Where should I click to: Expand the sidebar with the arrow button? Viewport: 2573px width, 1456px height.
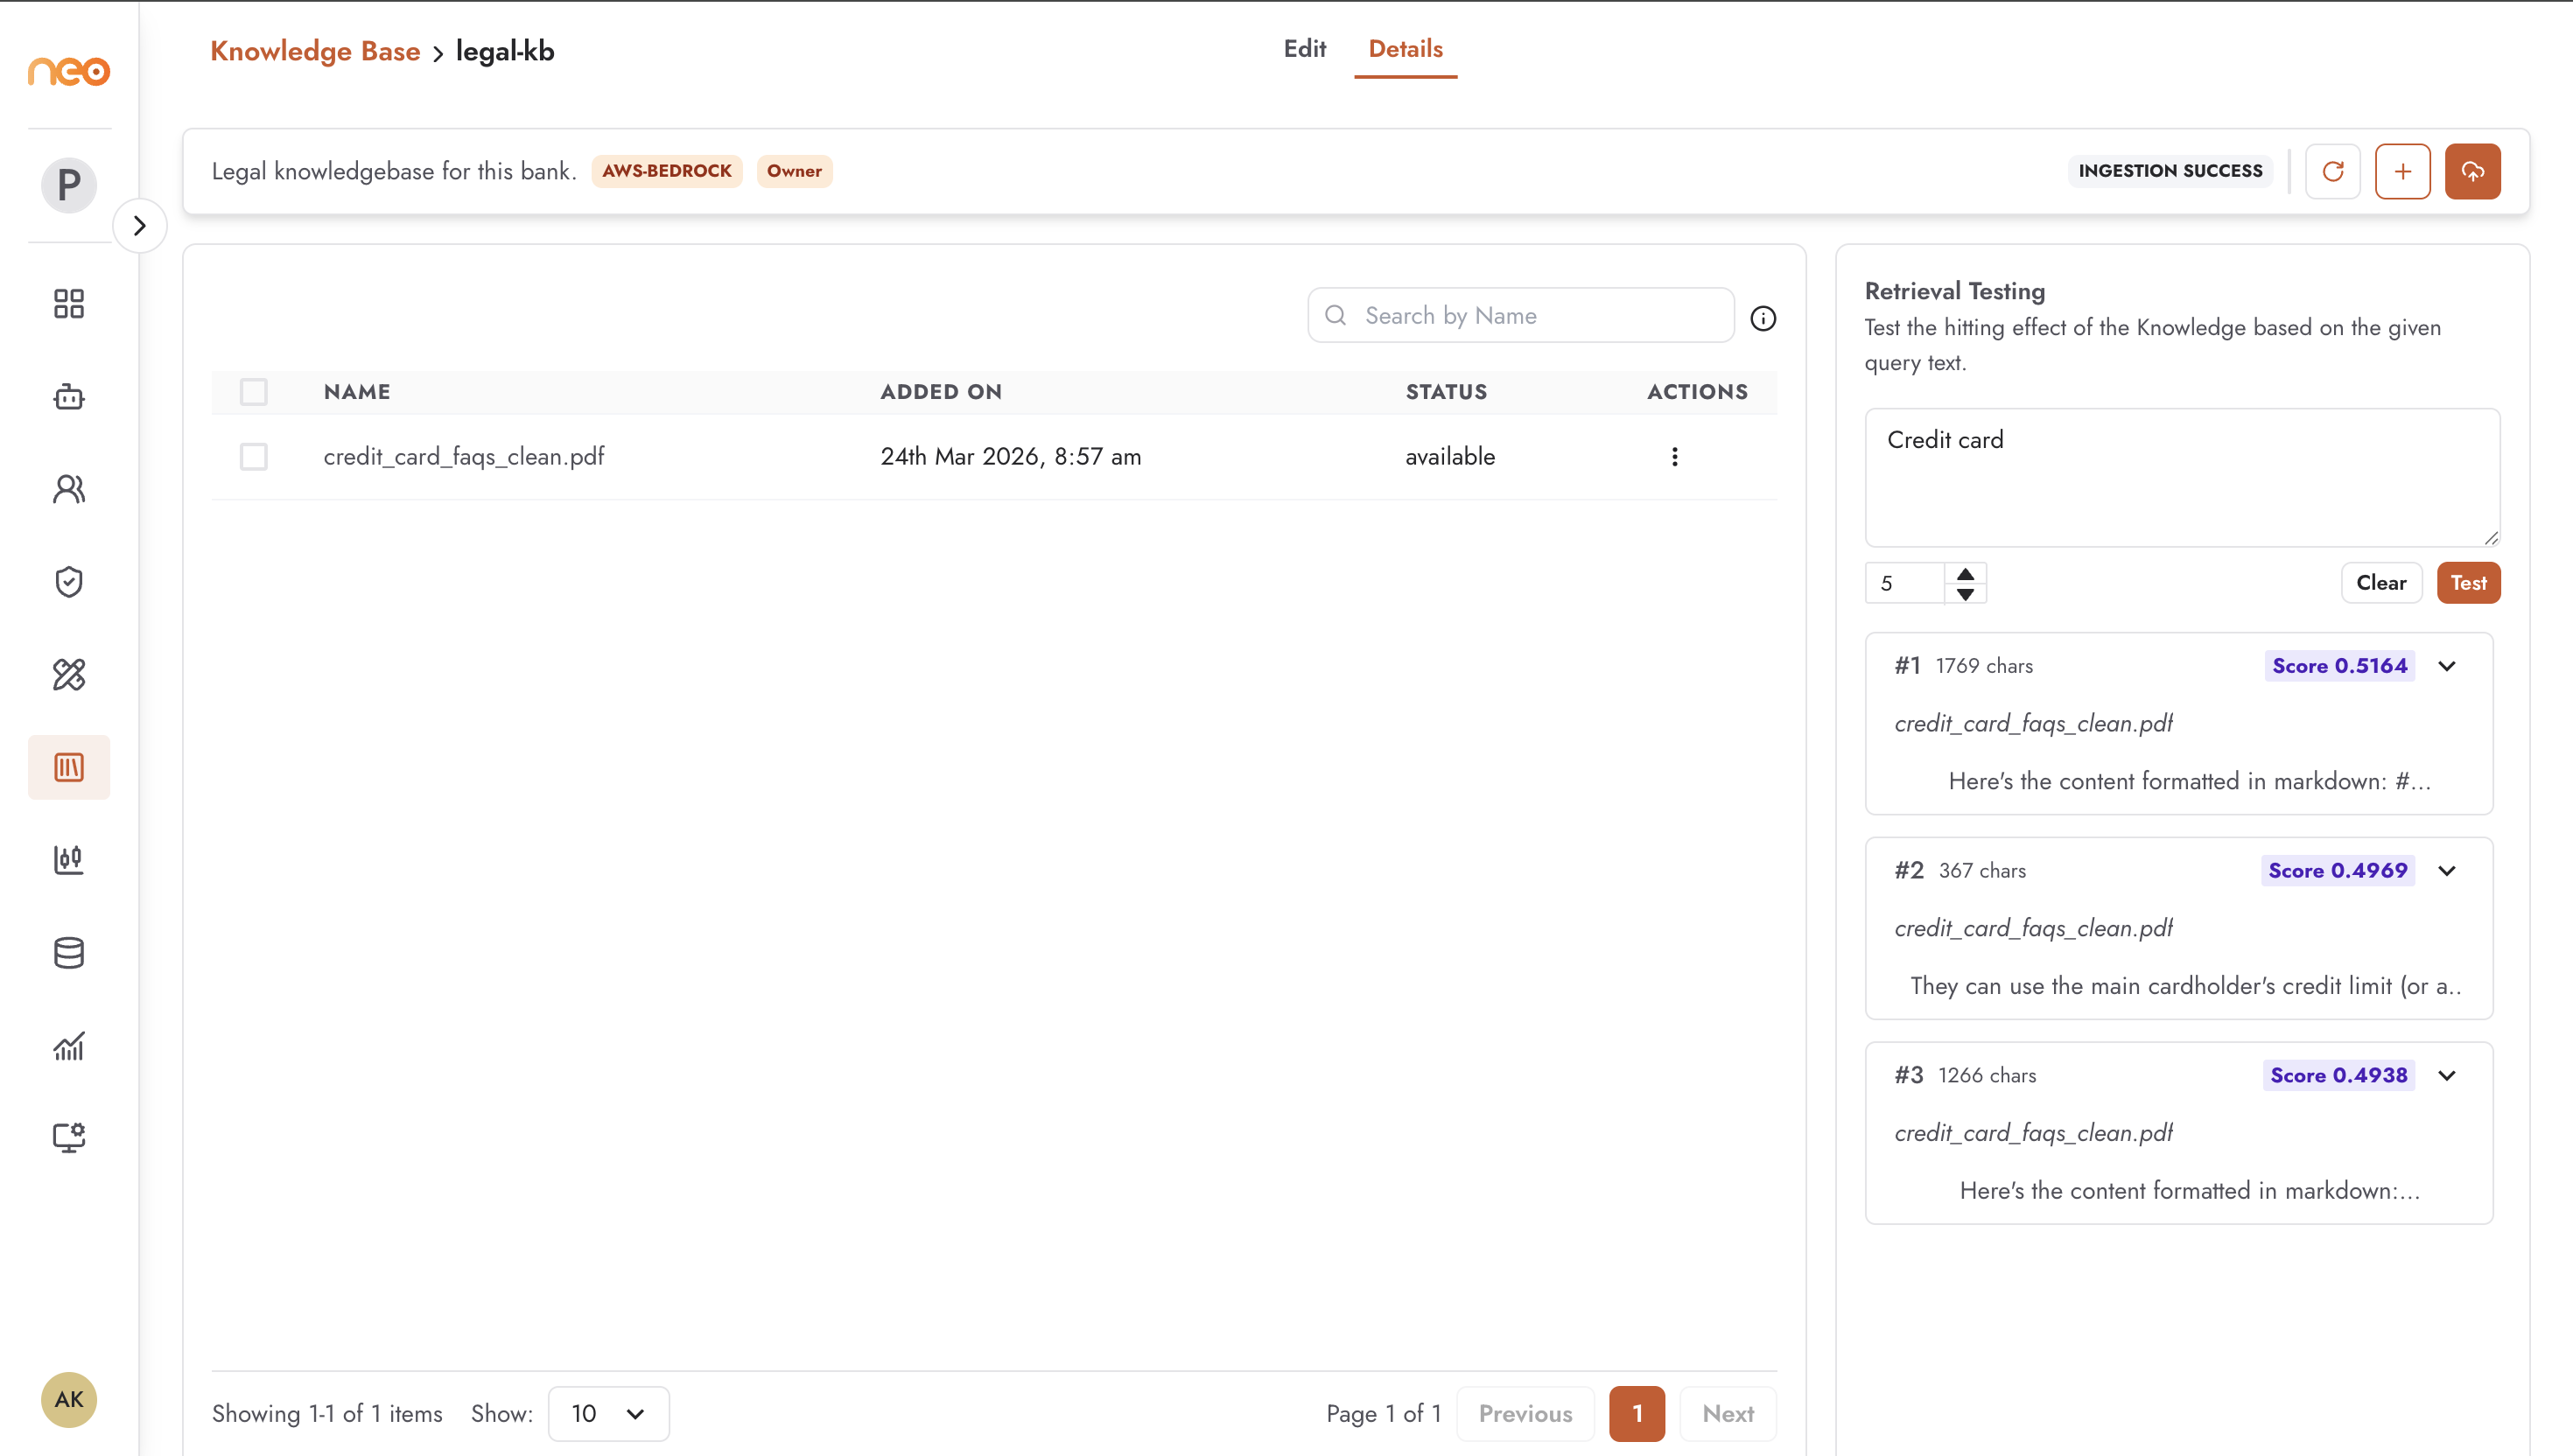pos(140,226)
